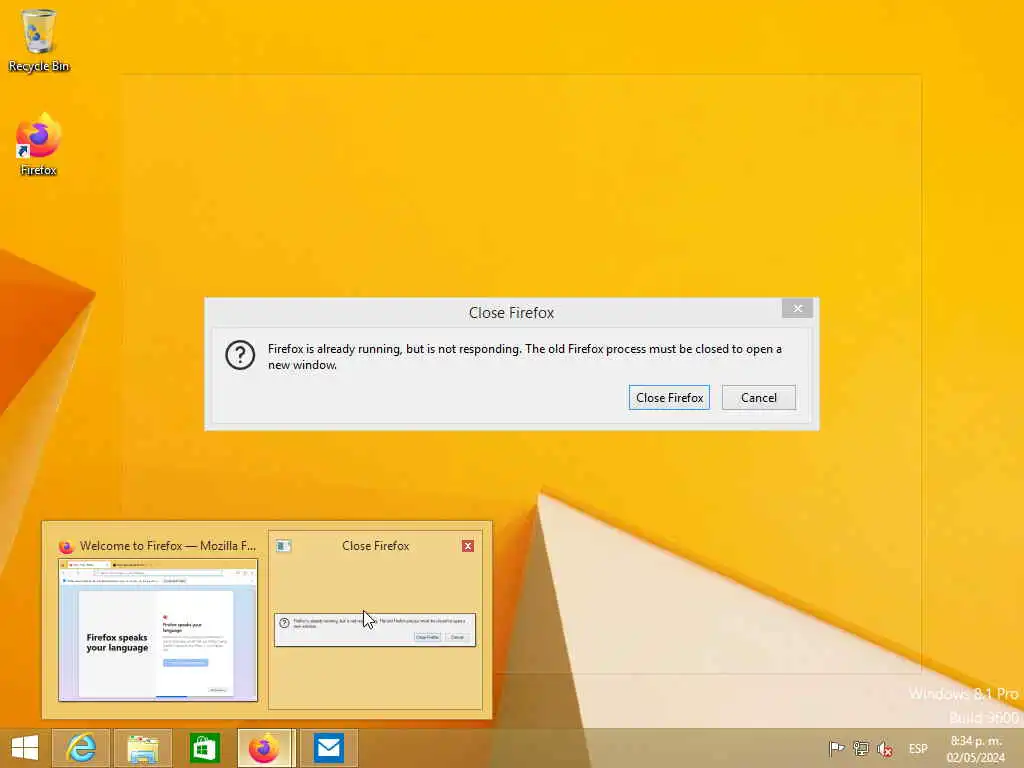Close the dialog with title bar X
The height and width of the screenshot is (768, 1024).
click(797, 308)
